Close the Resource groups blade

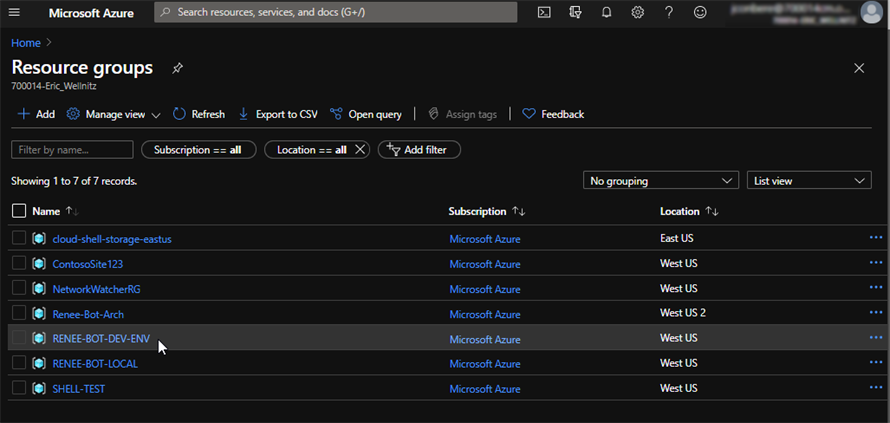coord(859,68)
